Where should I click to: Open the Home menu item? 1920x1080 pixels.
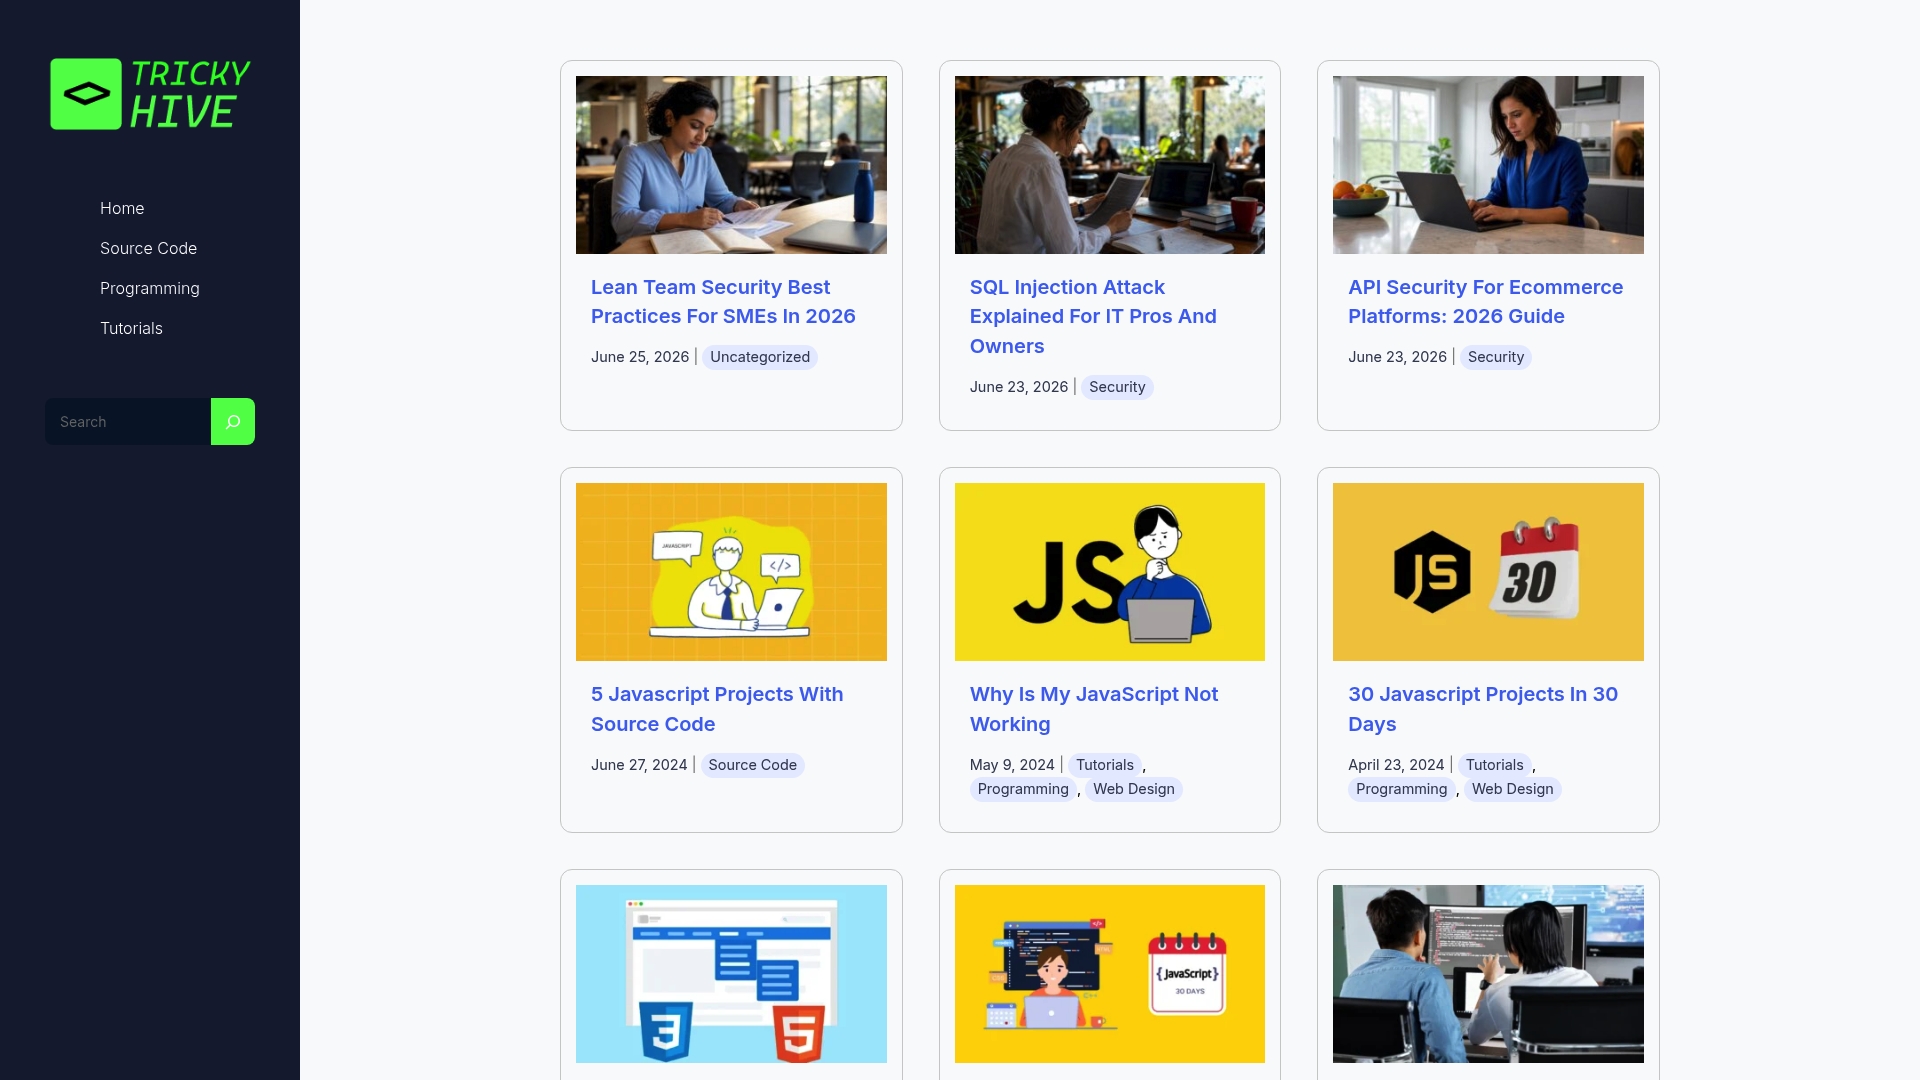tap(122, 208)
